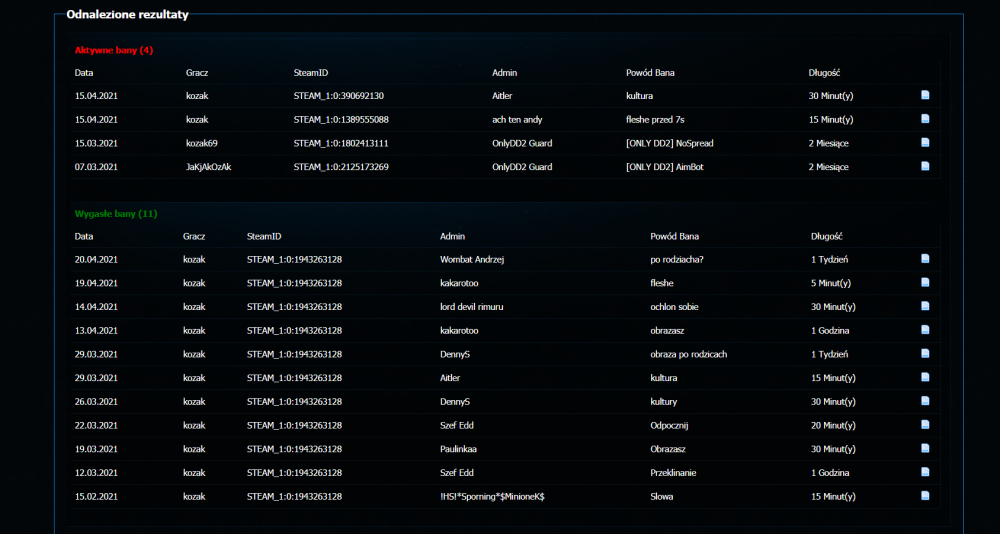The image size is (1000, 534).
Task: Open details icon for 'obraza po rodzicach' ban
Action: pyautogui.click(x=925, y=354)
